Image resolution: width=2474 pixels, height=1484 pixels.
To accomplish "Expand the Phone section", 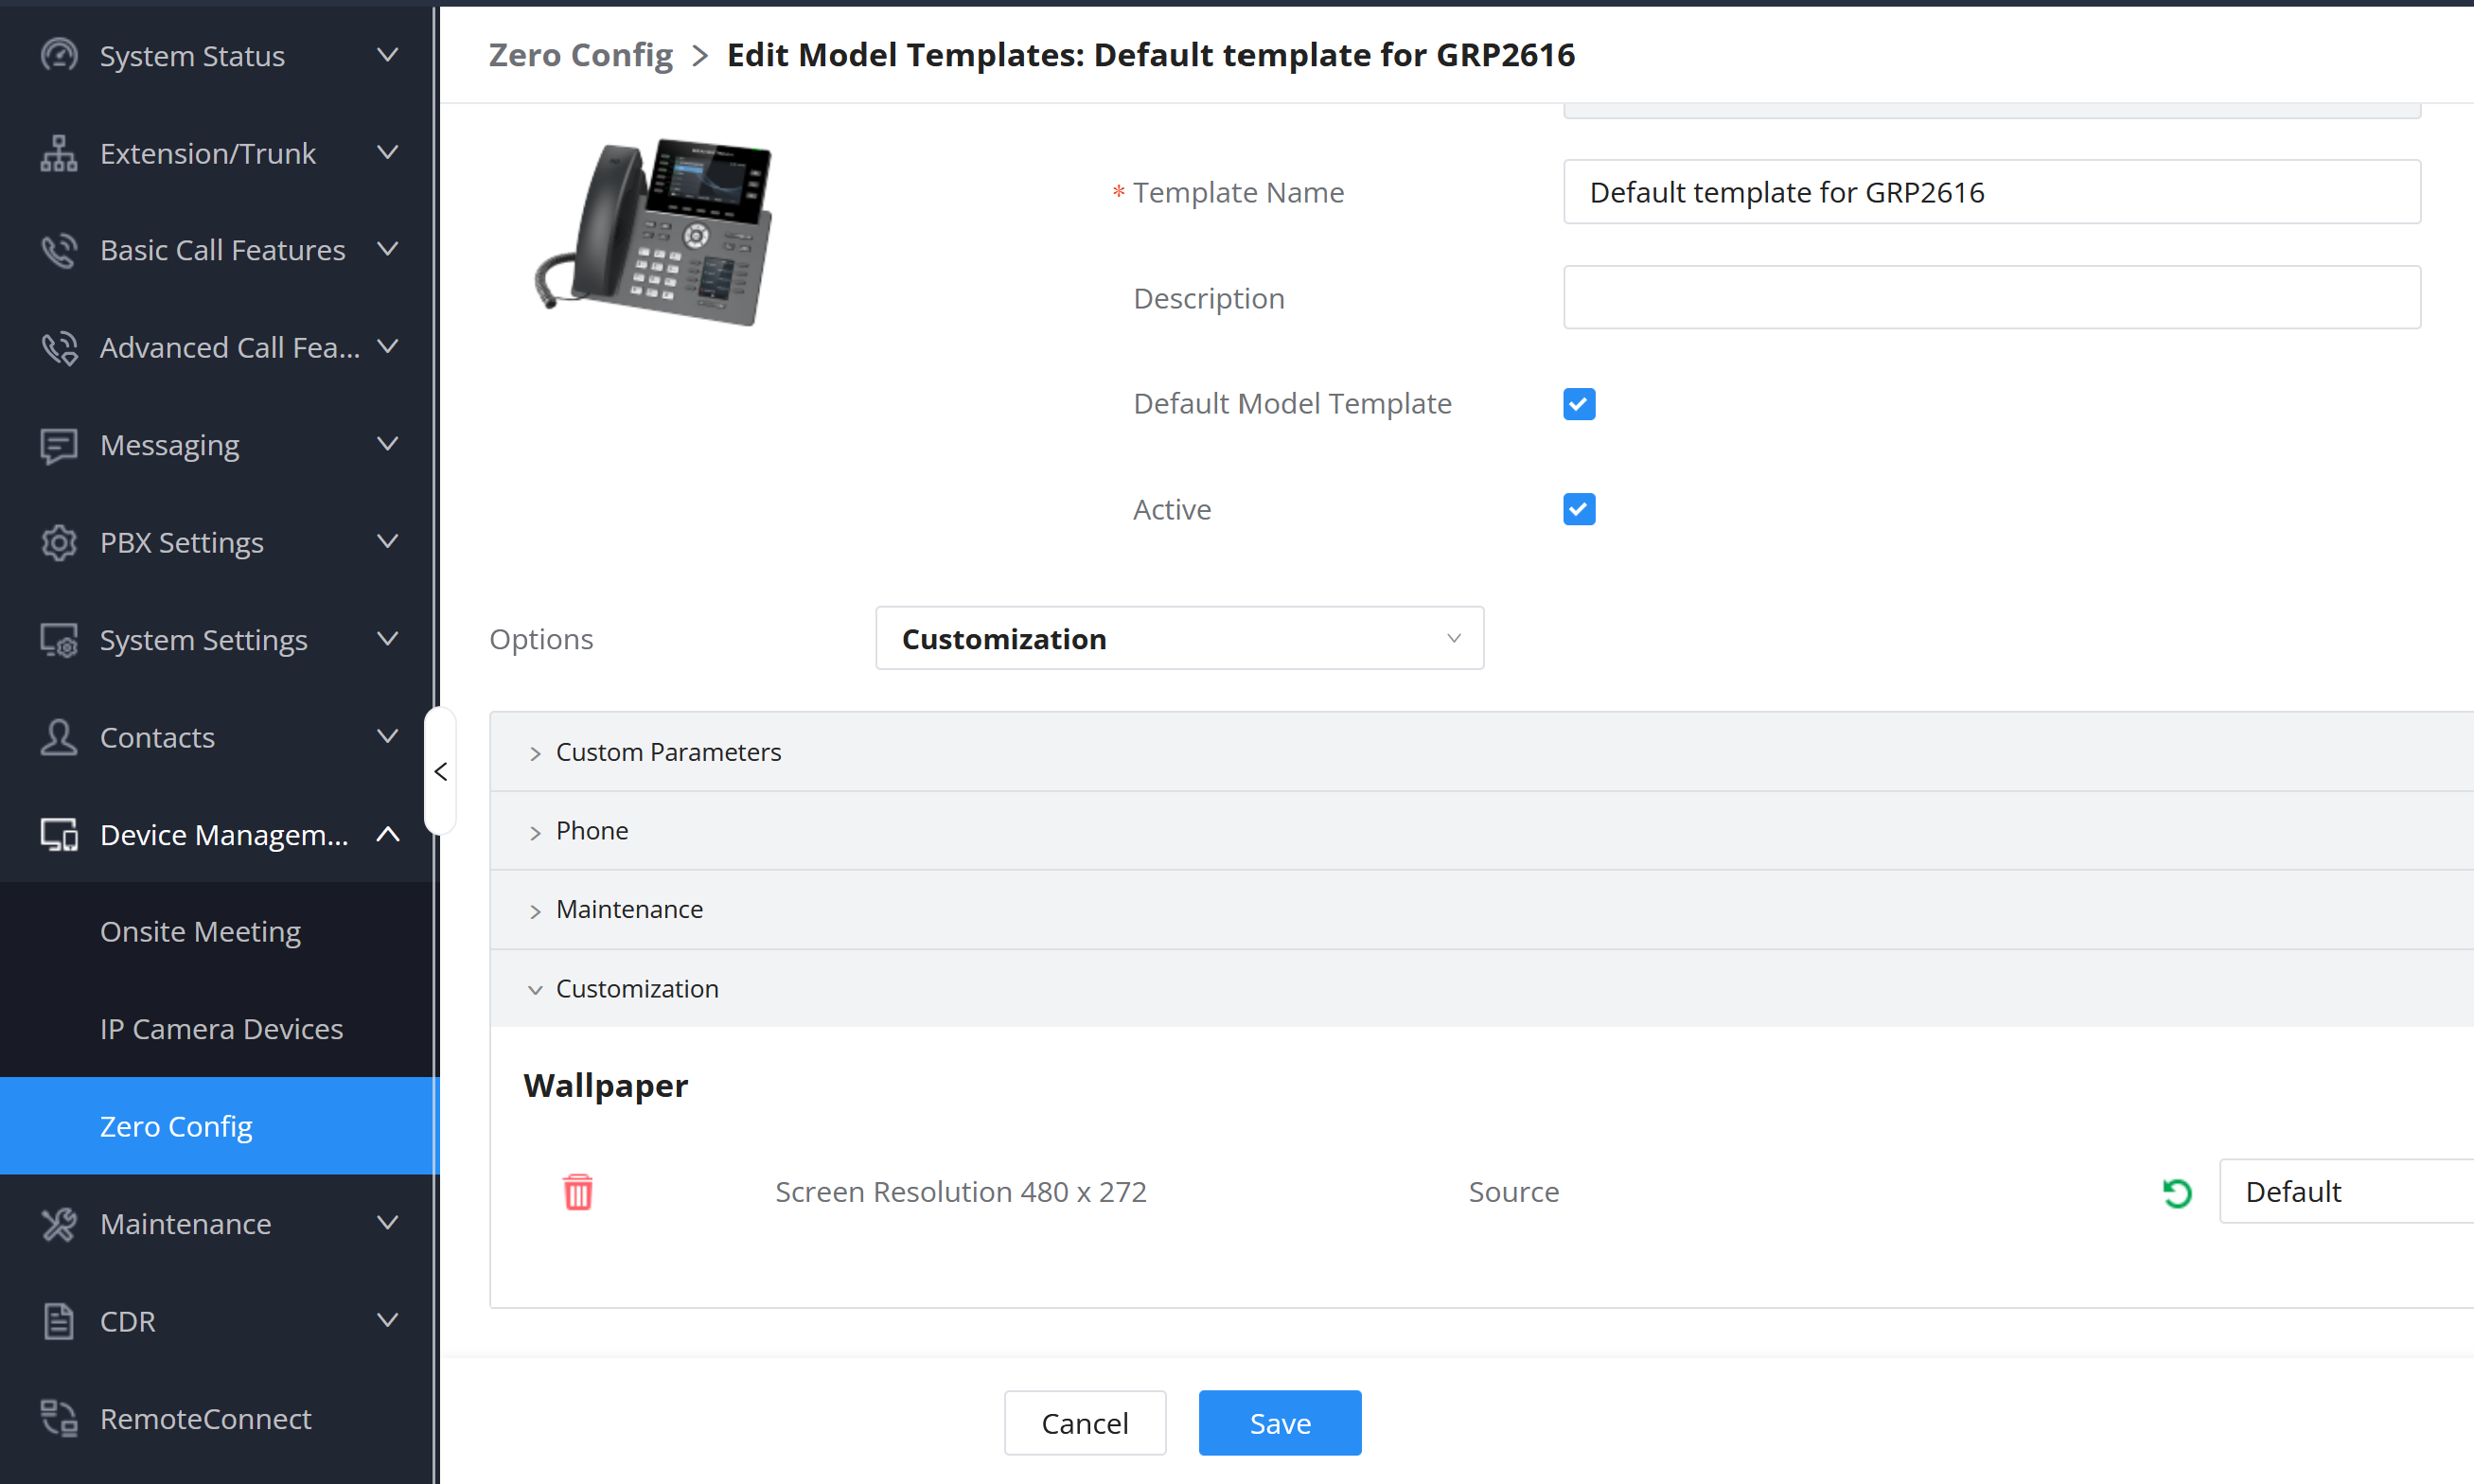I will [x=592, y=831].
